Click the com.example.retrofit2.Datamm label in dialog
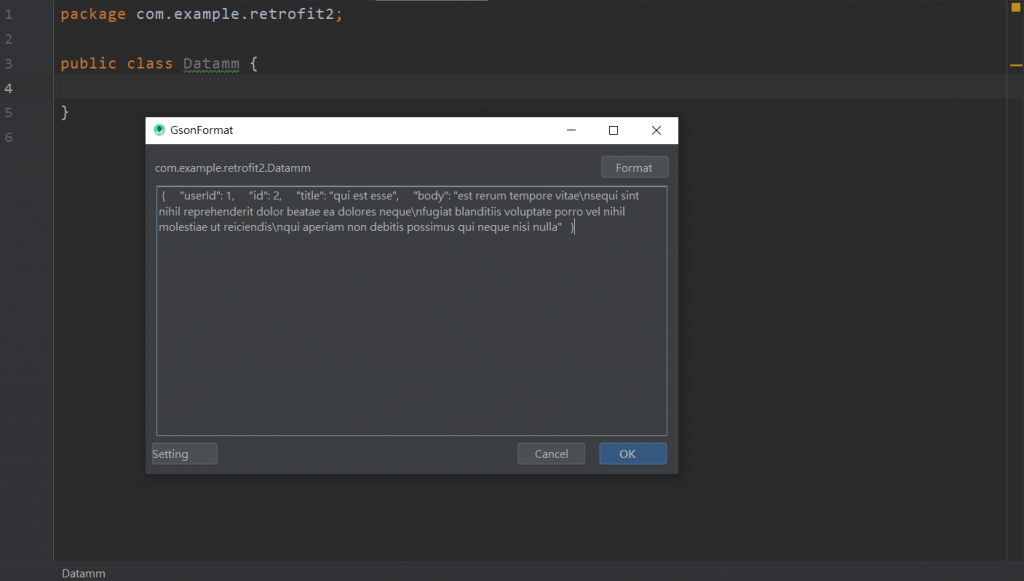Image resolution: width=1024 pixels, height=581 pixels. pyautogui.click(x=232, y=168)
